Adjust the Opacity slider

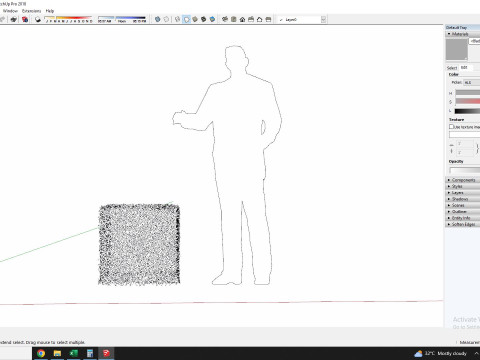click(x=465, y=170)
